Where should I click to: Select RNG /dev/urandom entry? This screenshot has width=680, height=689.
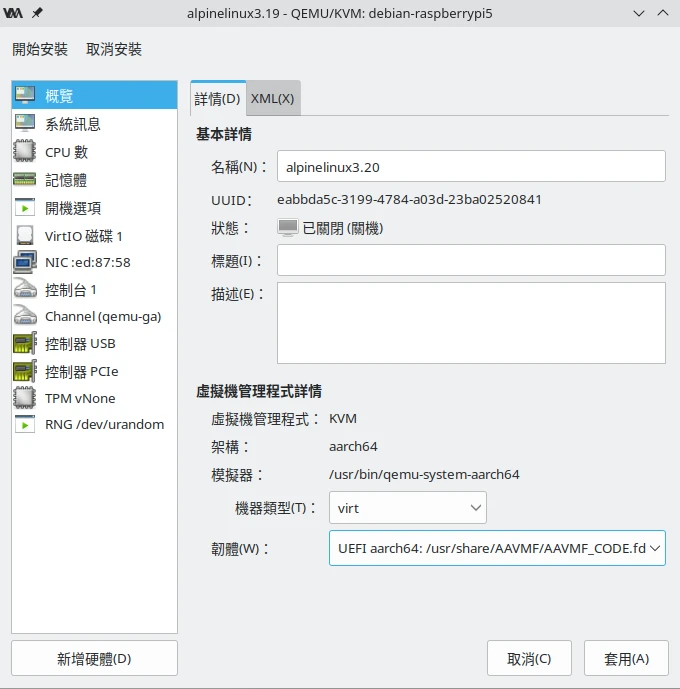94,424
